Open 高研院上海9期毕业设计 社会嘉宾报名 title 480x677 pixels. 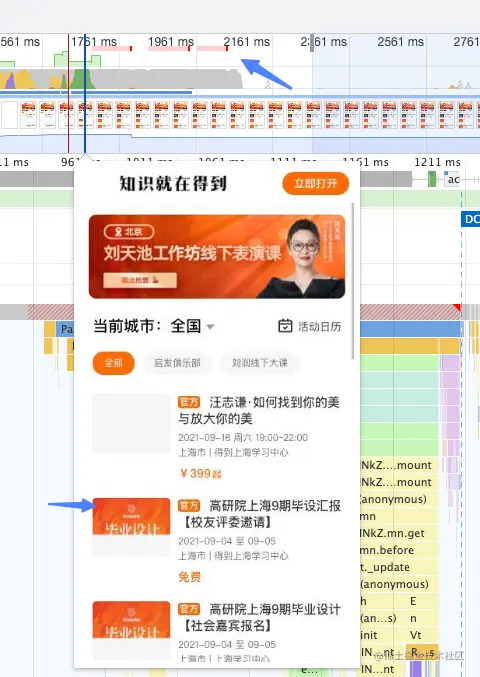tap(260, 617)
